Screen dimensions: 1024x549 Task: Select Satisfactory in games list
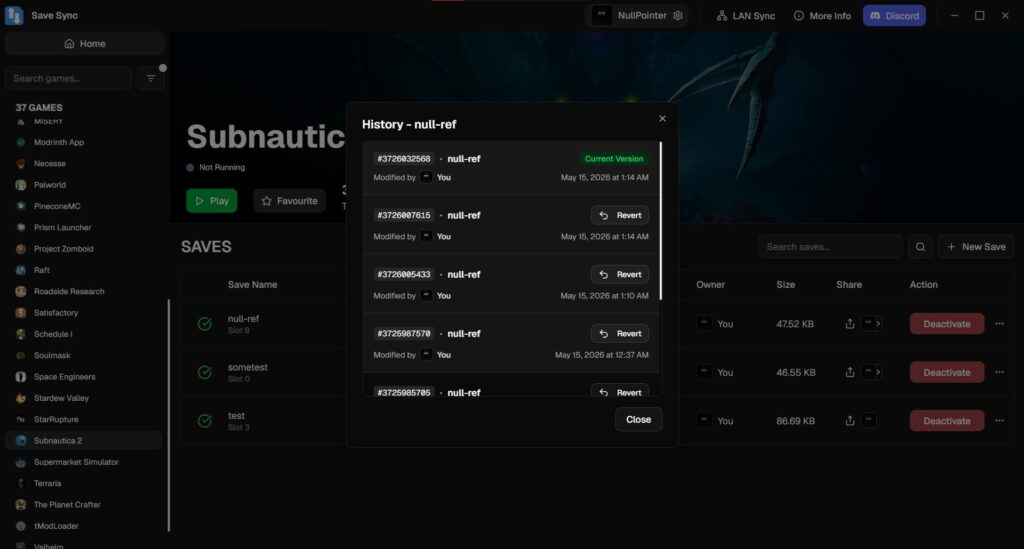[84, 313]
